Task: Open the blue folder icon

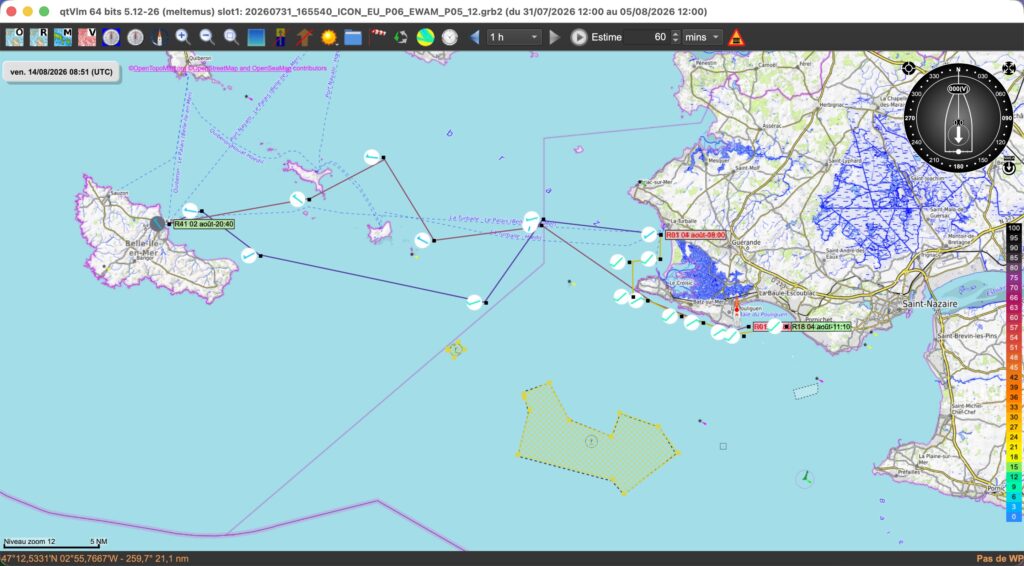Action: tap(353, 37)
